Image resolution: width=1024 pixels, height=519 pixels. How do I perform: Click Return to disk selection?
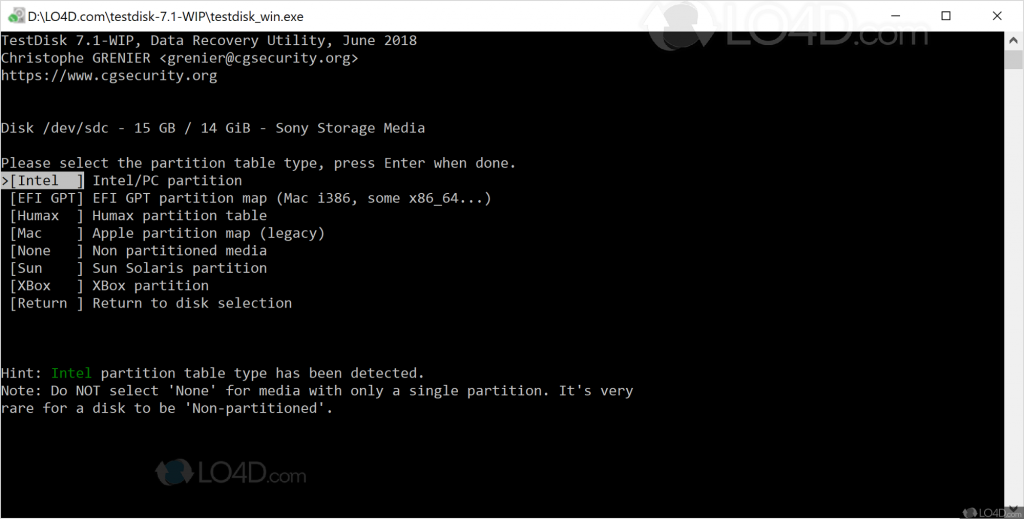[x=150, y=304]
